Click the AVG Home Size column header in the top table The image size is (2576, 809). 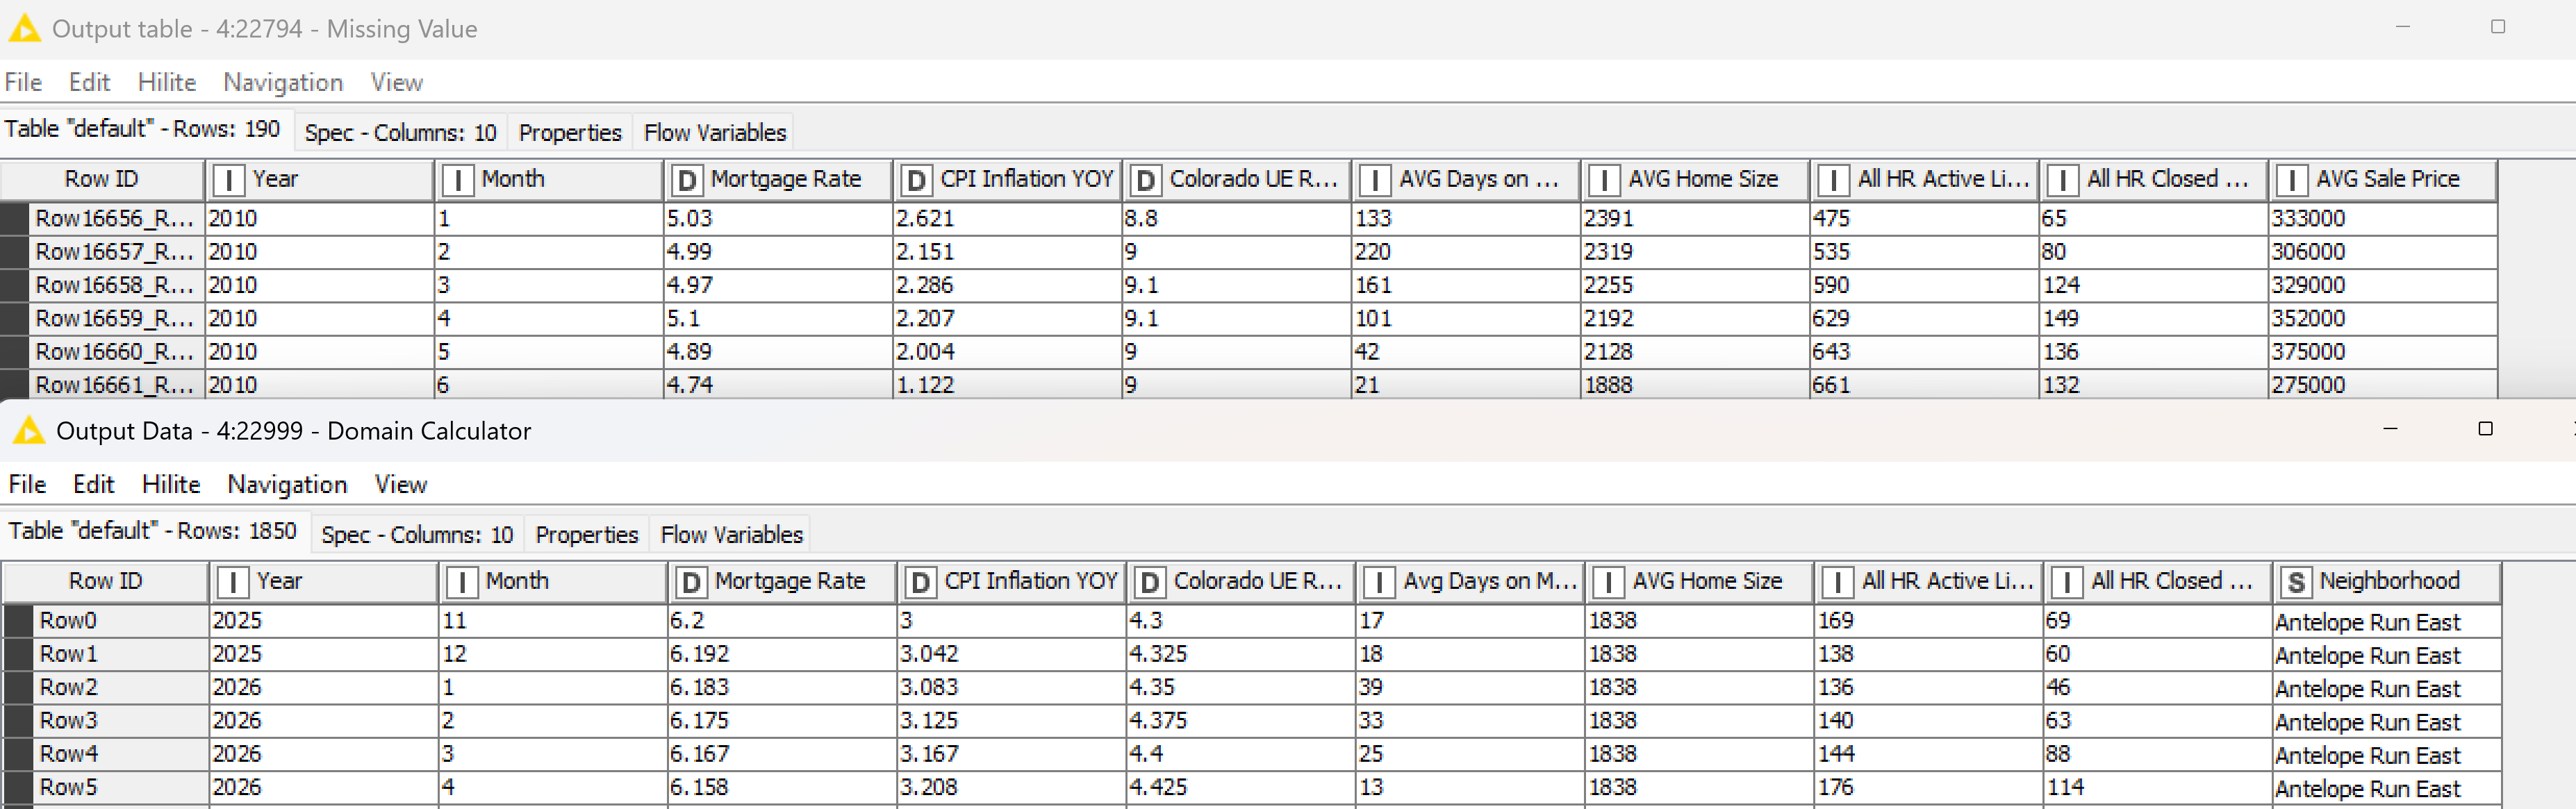click(1702, 179)
